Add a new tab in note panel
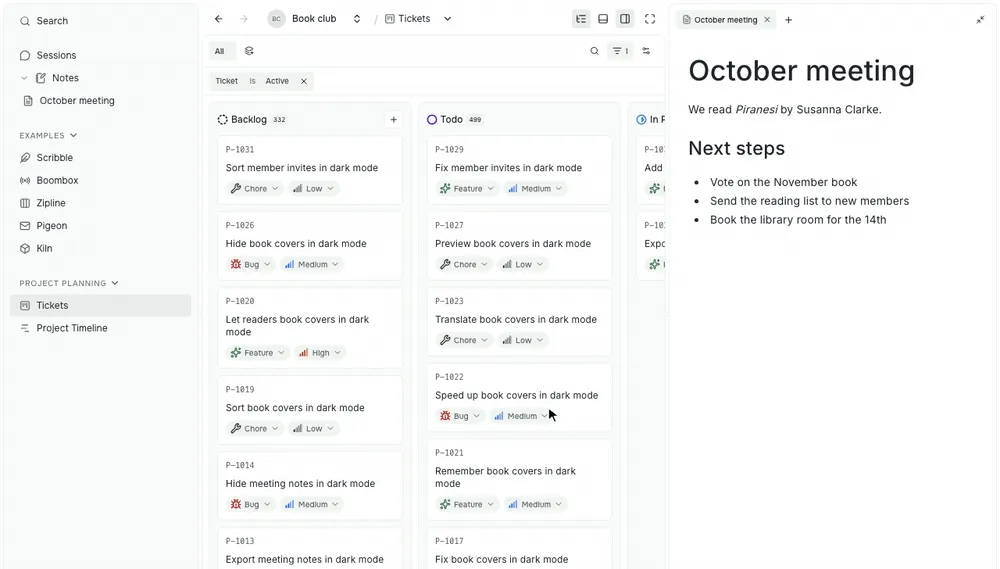 tap(788, 20)
